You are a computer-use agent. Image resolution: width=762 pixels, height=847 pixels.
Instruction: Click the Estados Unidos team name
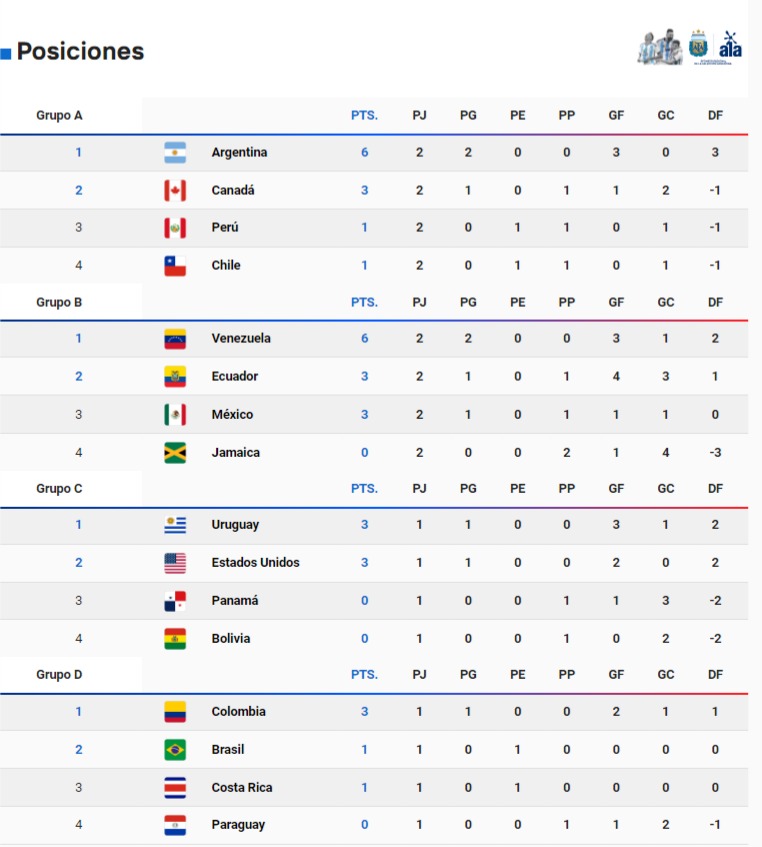click(255, 562)
